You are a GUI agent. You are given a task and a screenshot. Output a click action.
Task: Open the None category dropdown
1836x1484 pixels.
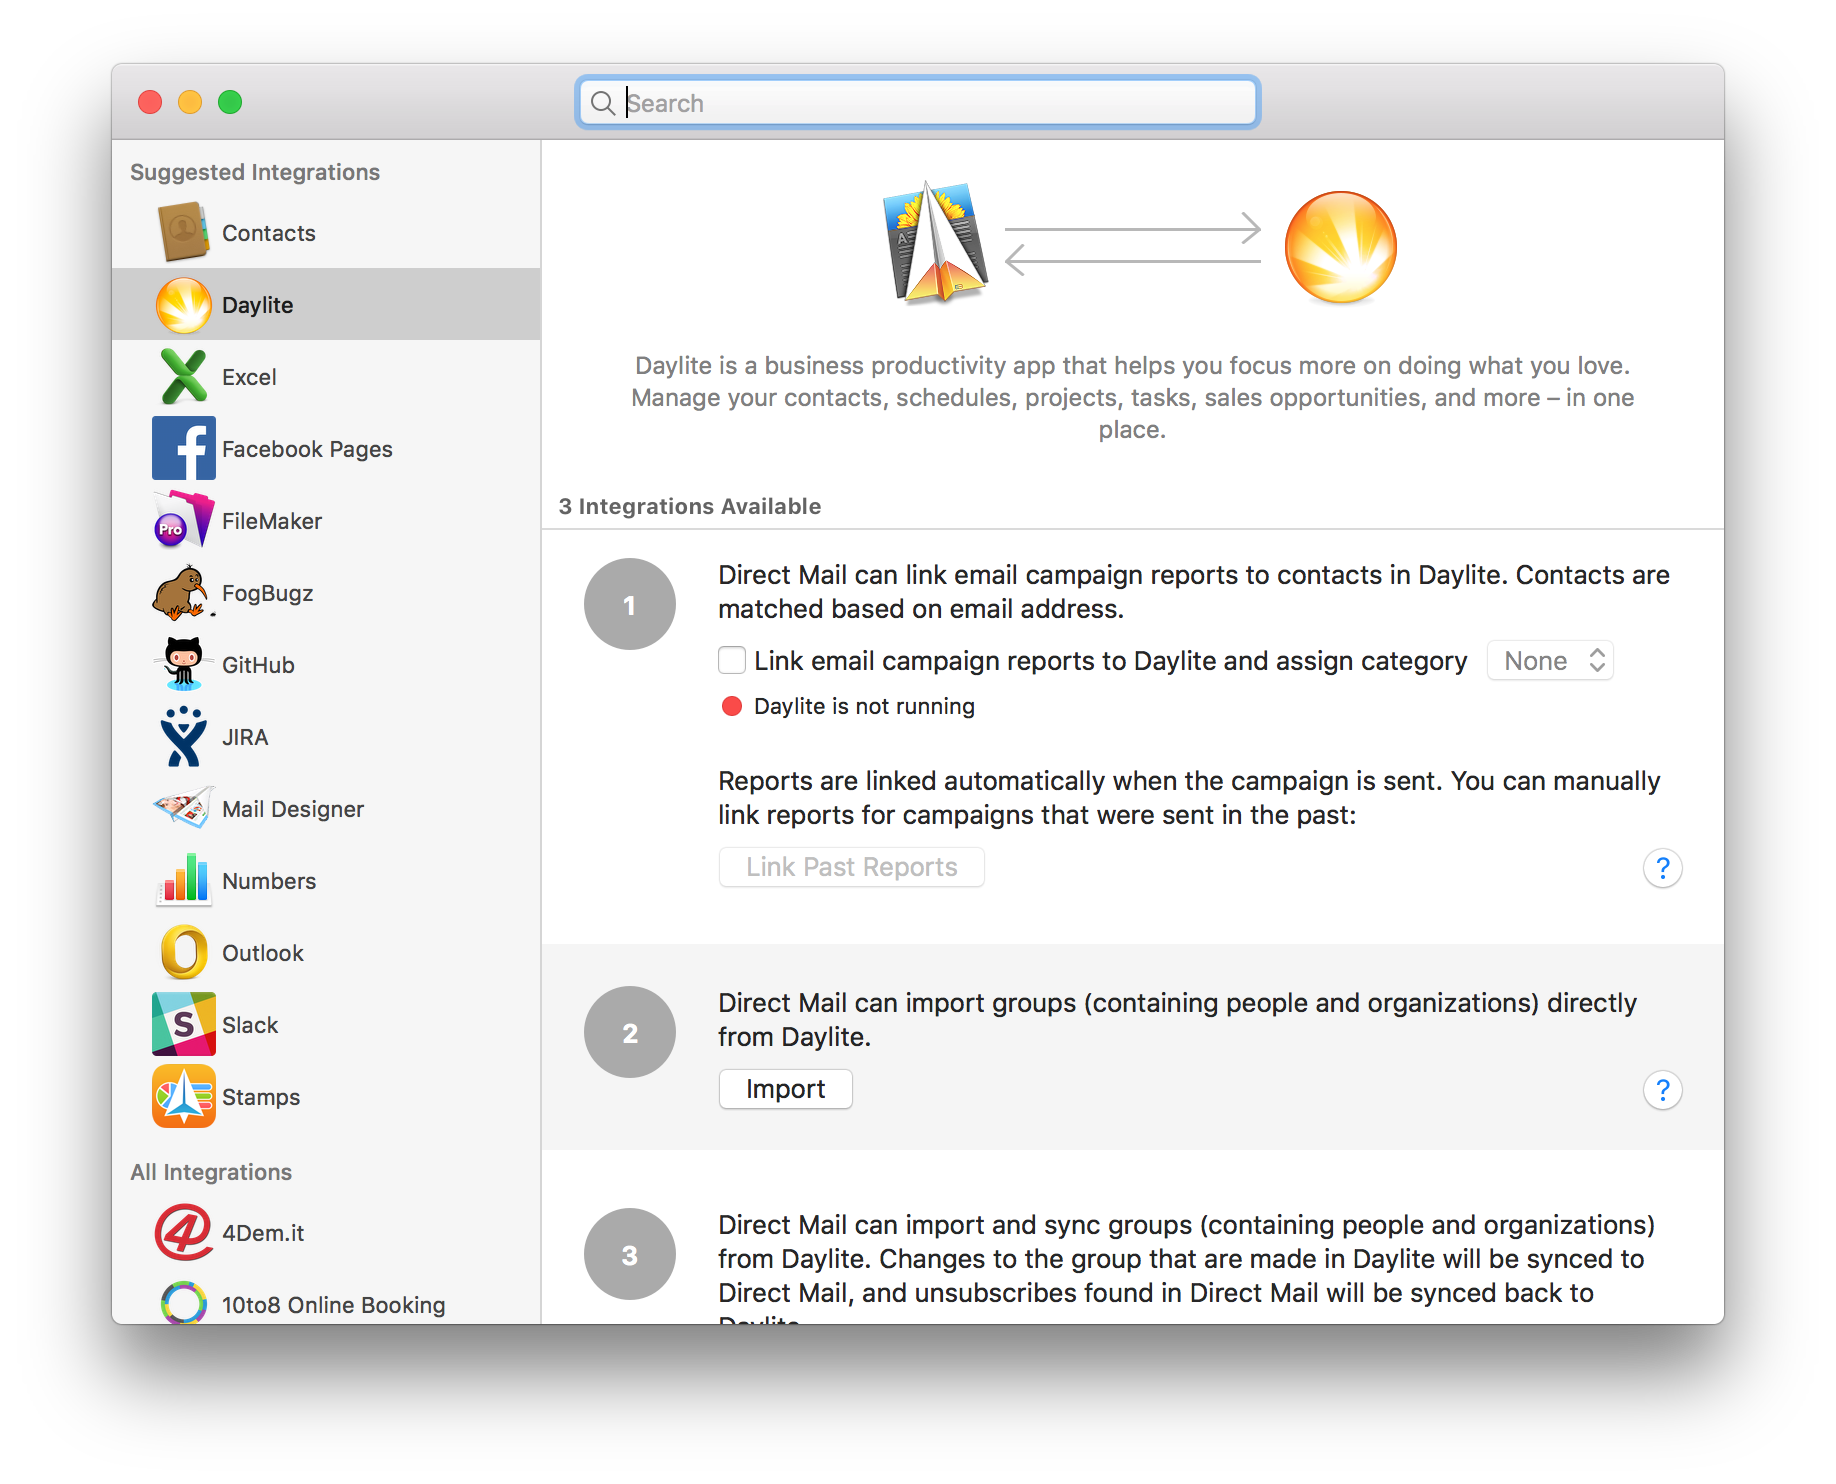click(x=1550, y=661)
